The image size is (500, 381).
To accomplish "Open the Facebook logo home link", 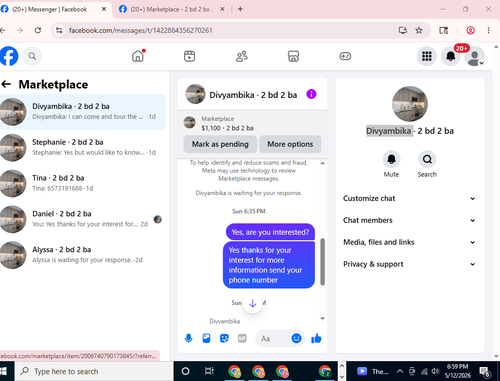I will [x=8, y=56].
